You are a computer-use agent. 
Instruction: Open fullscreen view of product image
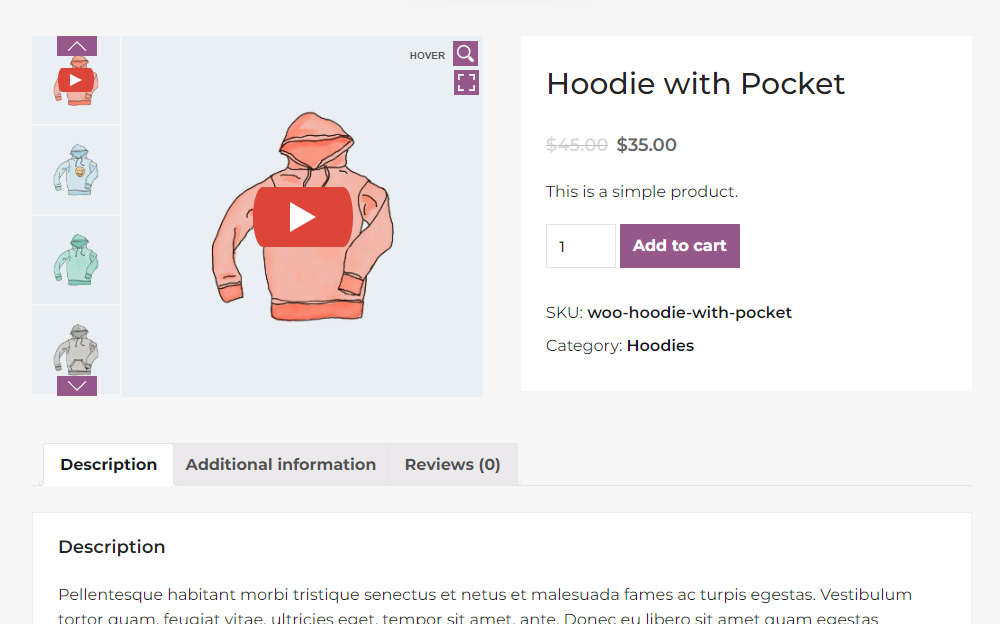coord(466,82)
